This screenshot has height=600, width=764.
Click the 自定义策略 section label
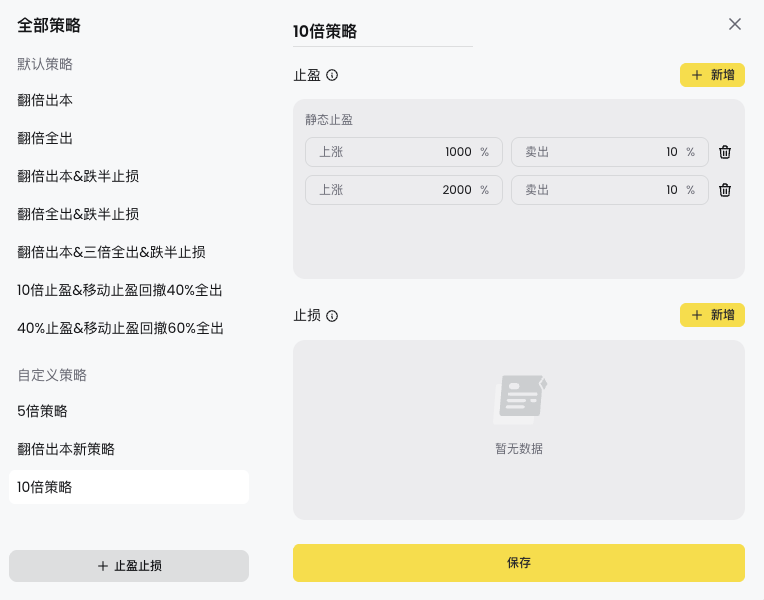click(52, 375)
